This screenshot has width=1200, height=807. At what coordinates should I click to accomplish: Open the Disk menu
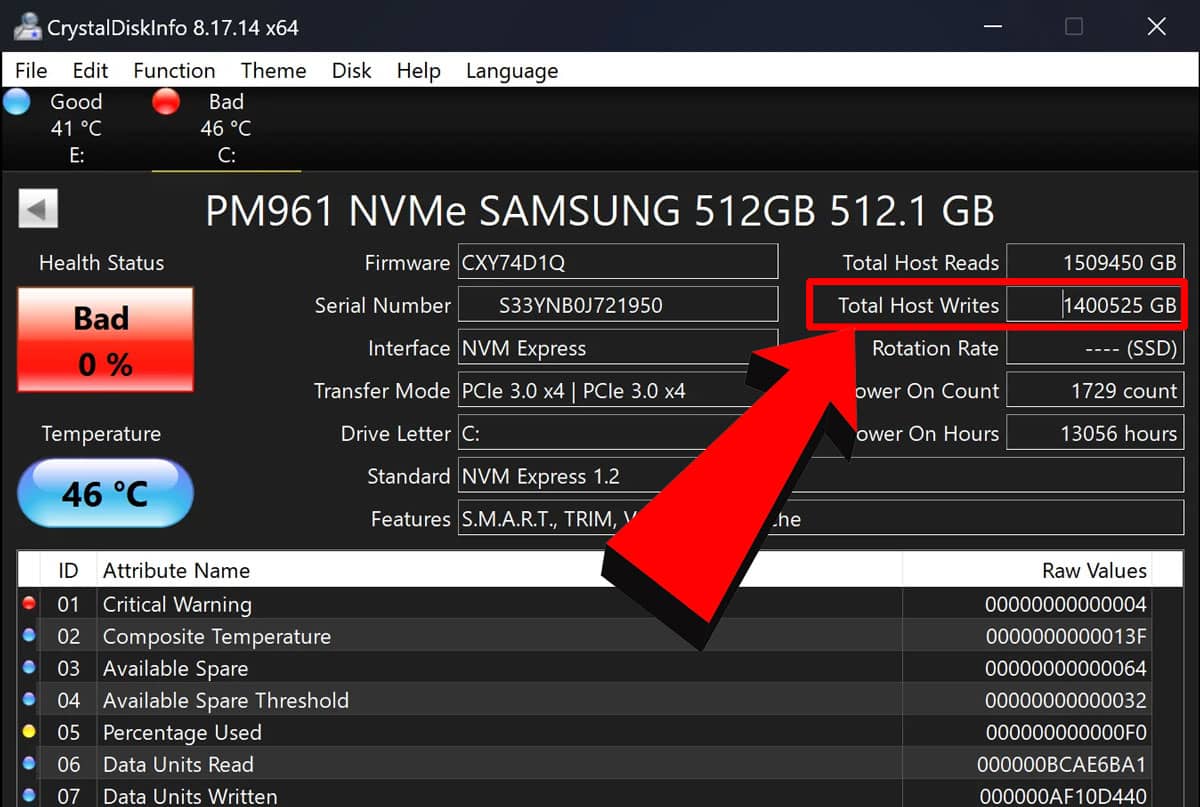pyautogui.click(x=351, y=70)
